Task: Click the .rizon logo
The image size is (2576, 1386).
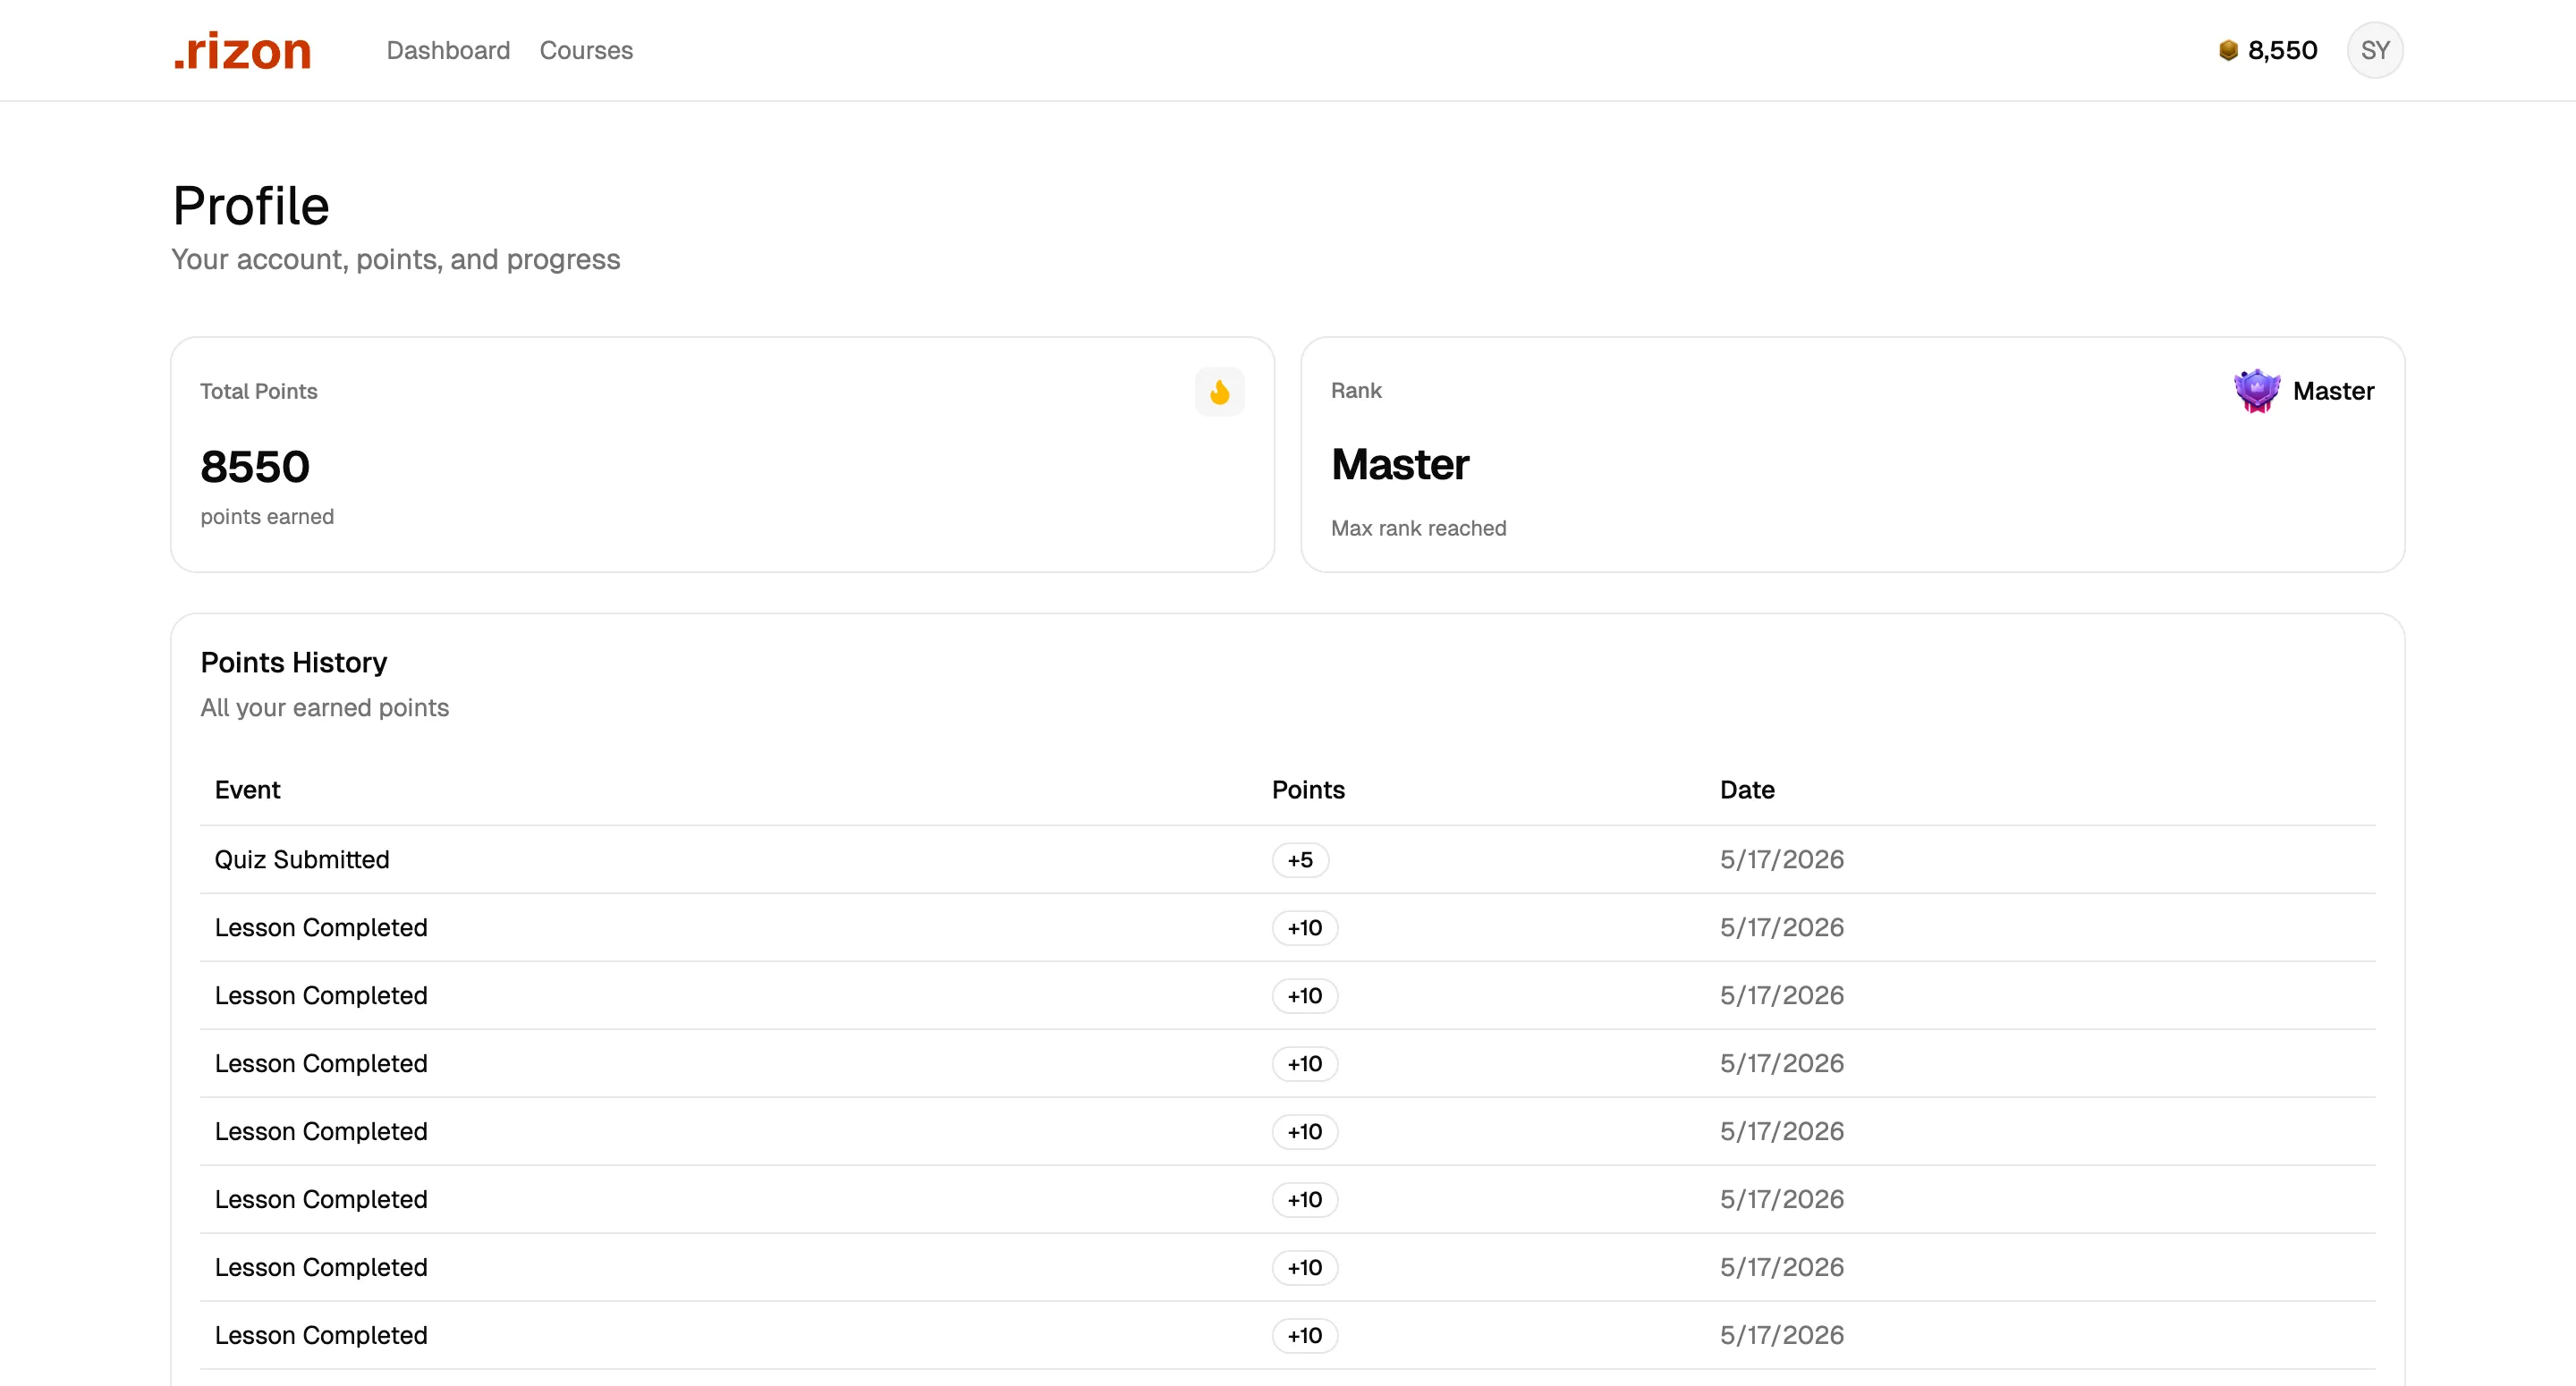Action: click(242, 50)
